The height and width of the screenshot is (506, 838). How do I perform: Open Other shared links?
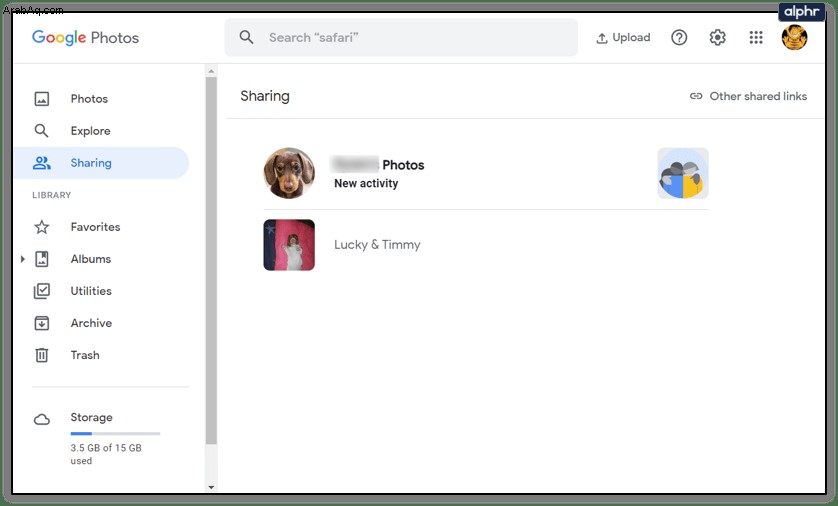click(x=748, y=96)
